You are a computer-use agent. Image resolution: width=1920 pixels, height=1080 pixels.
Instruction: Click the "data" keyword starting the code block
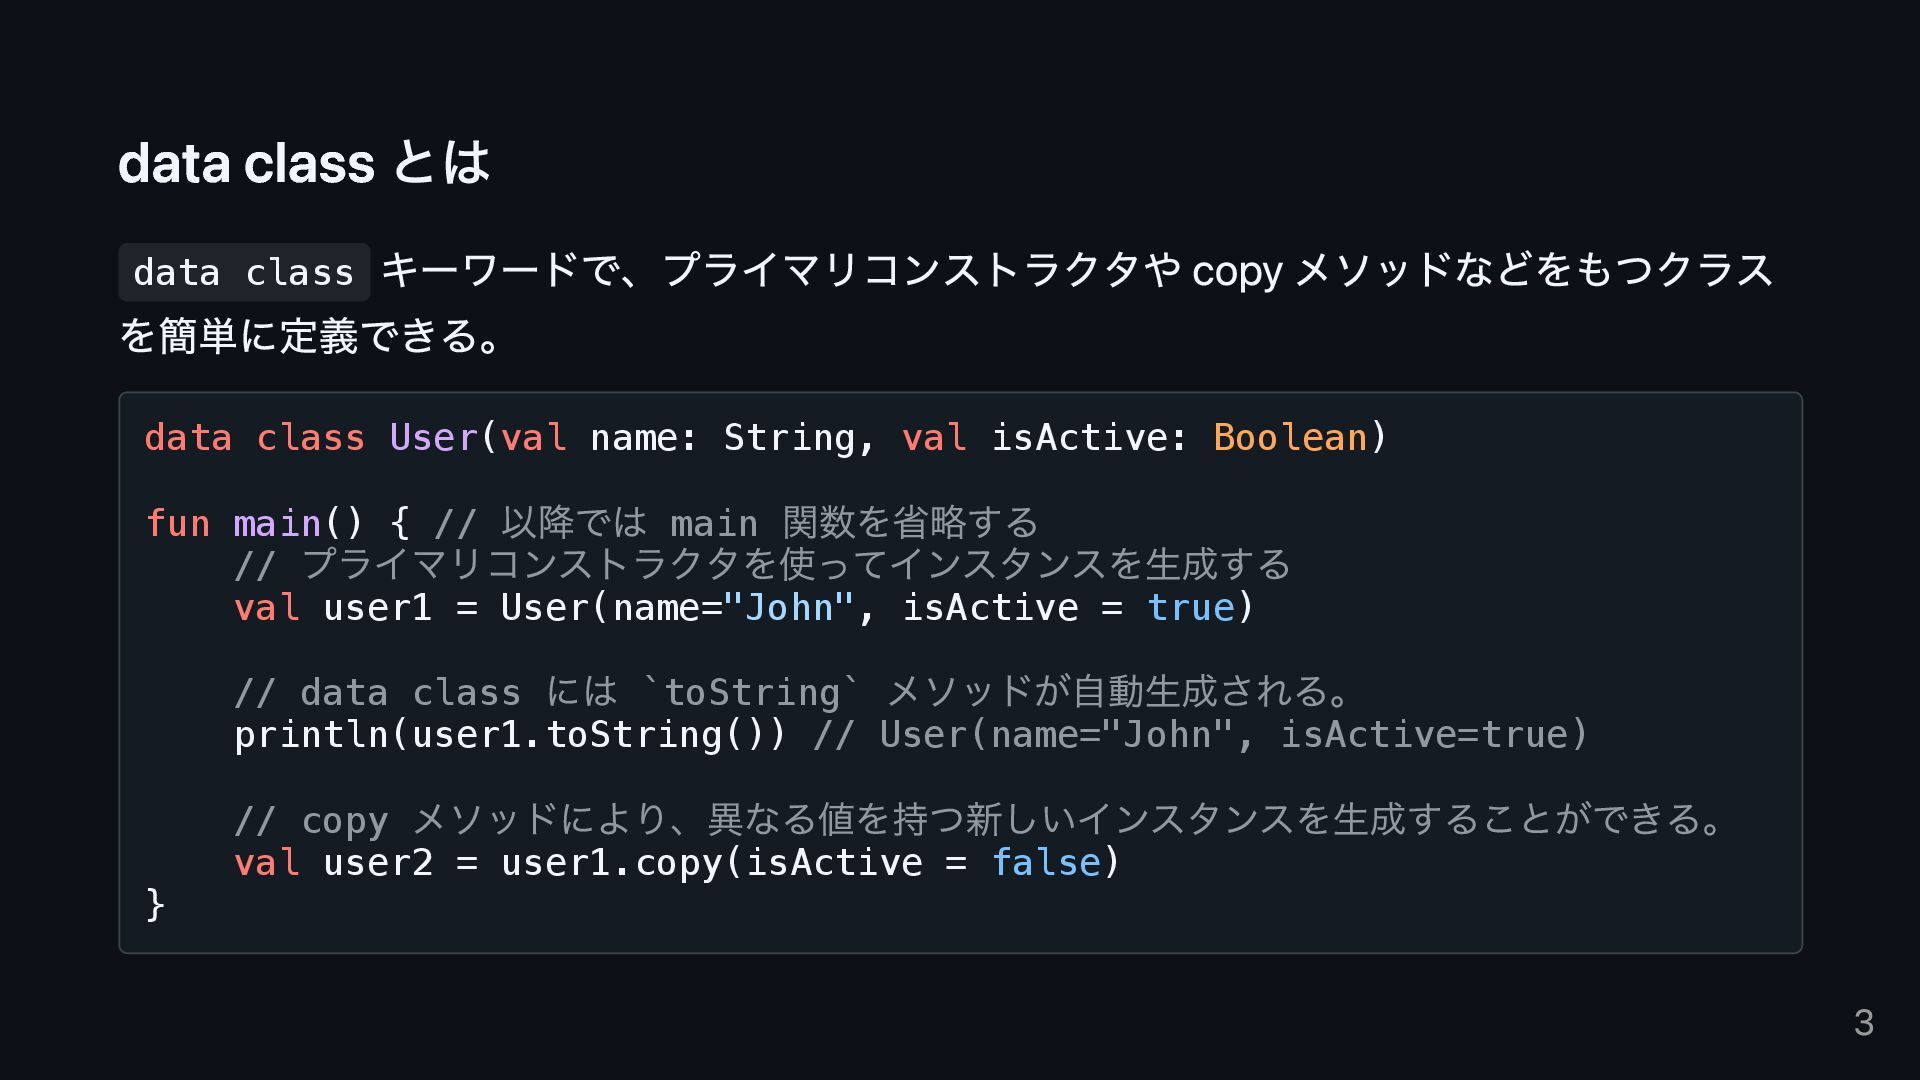pyautogui.click(x=188, y=438)
